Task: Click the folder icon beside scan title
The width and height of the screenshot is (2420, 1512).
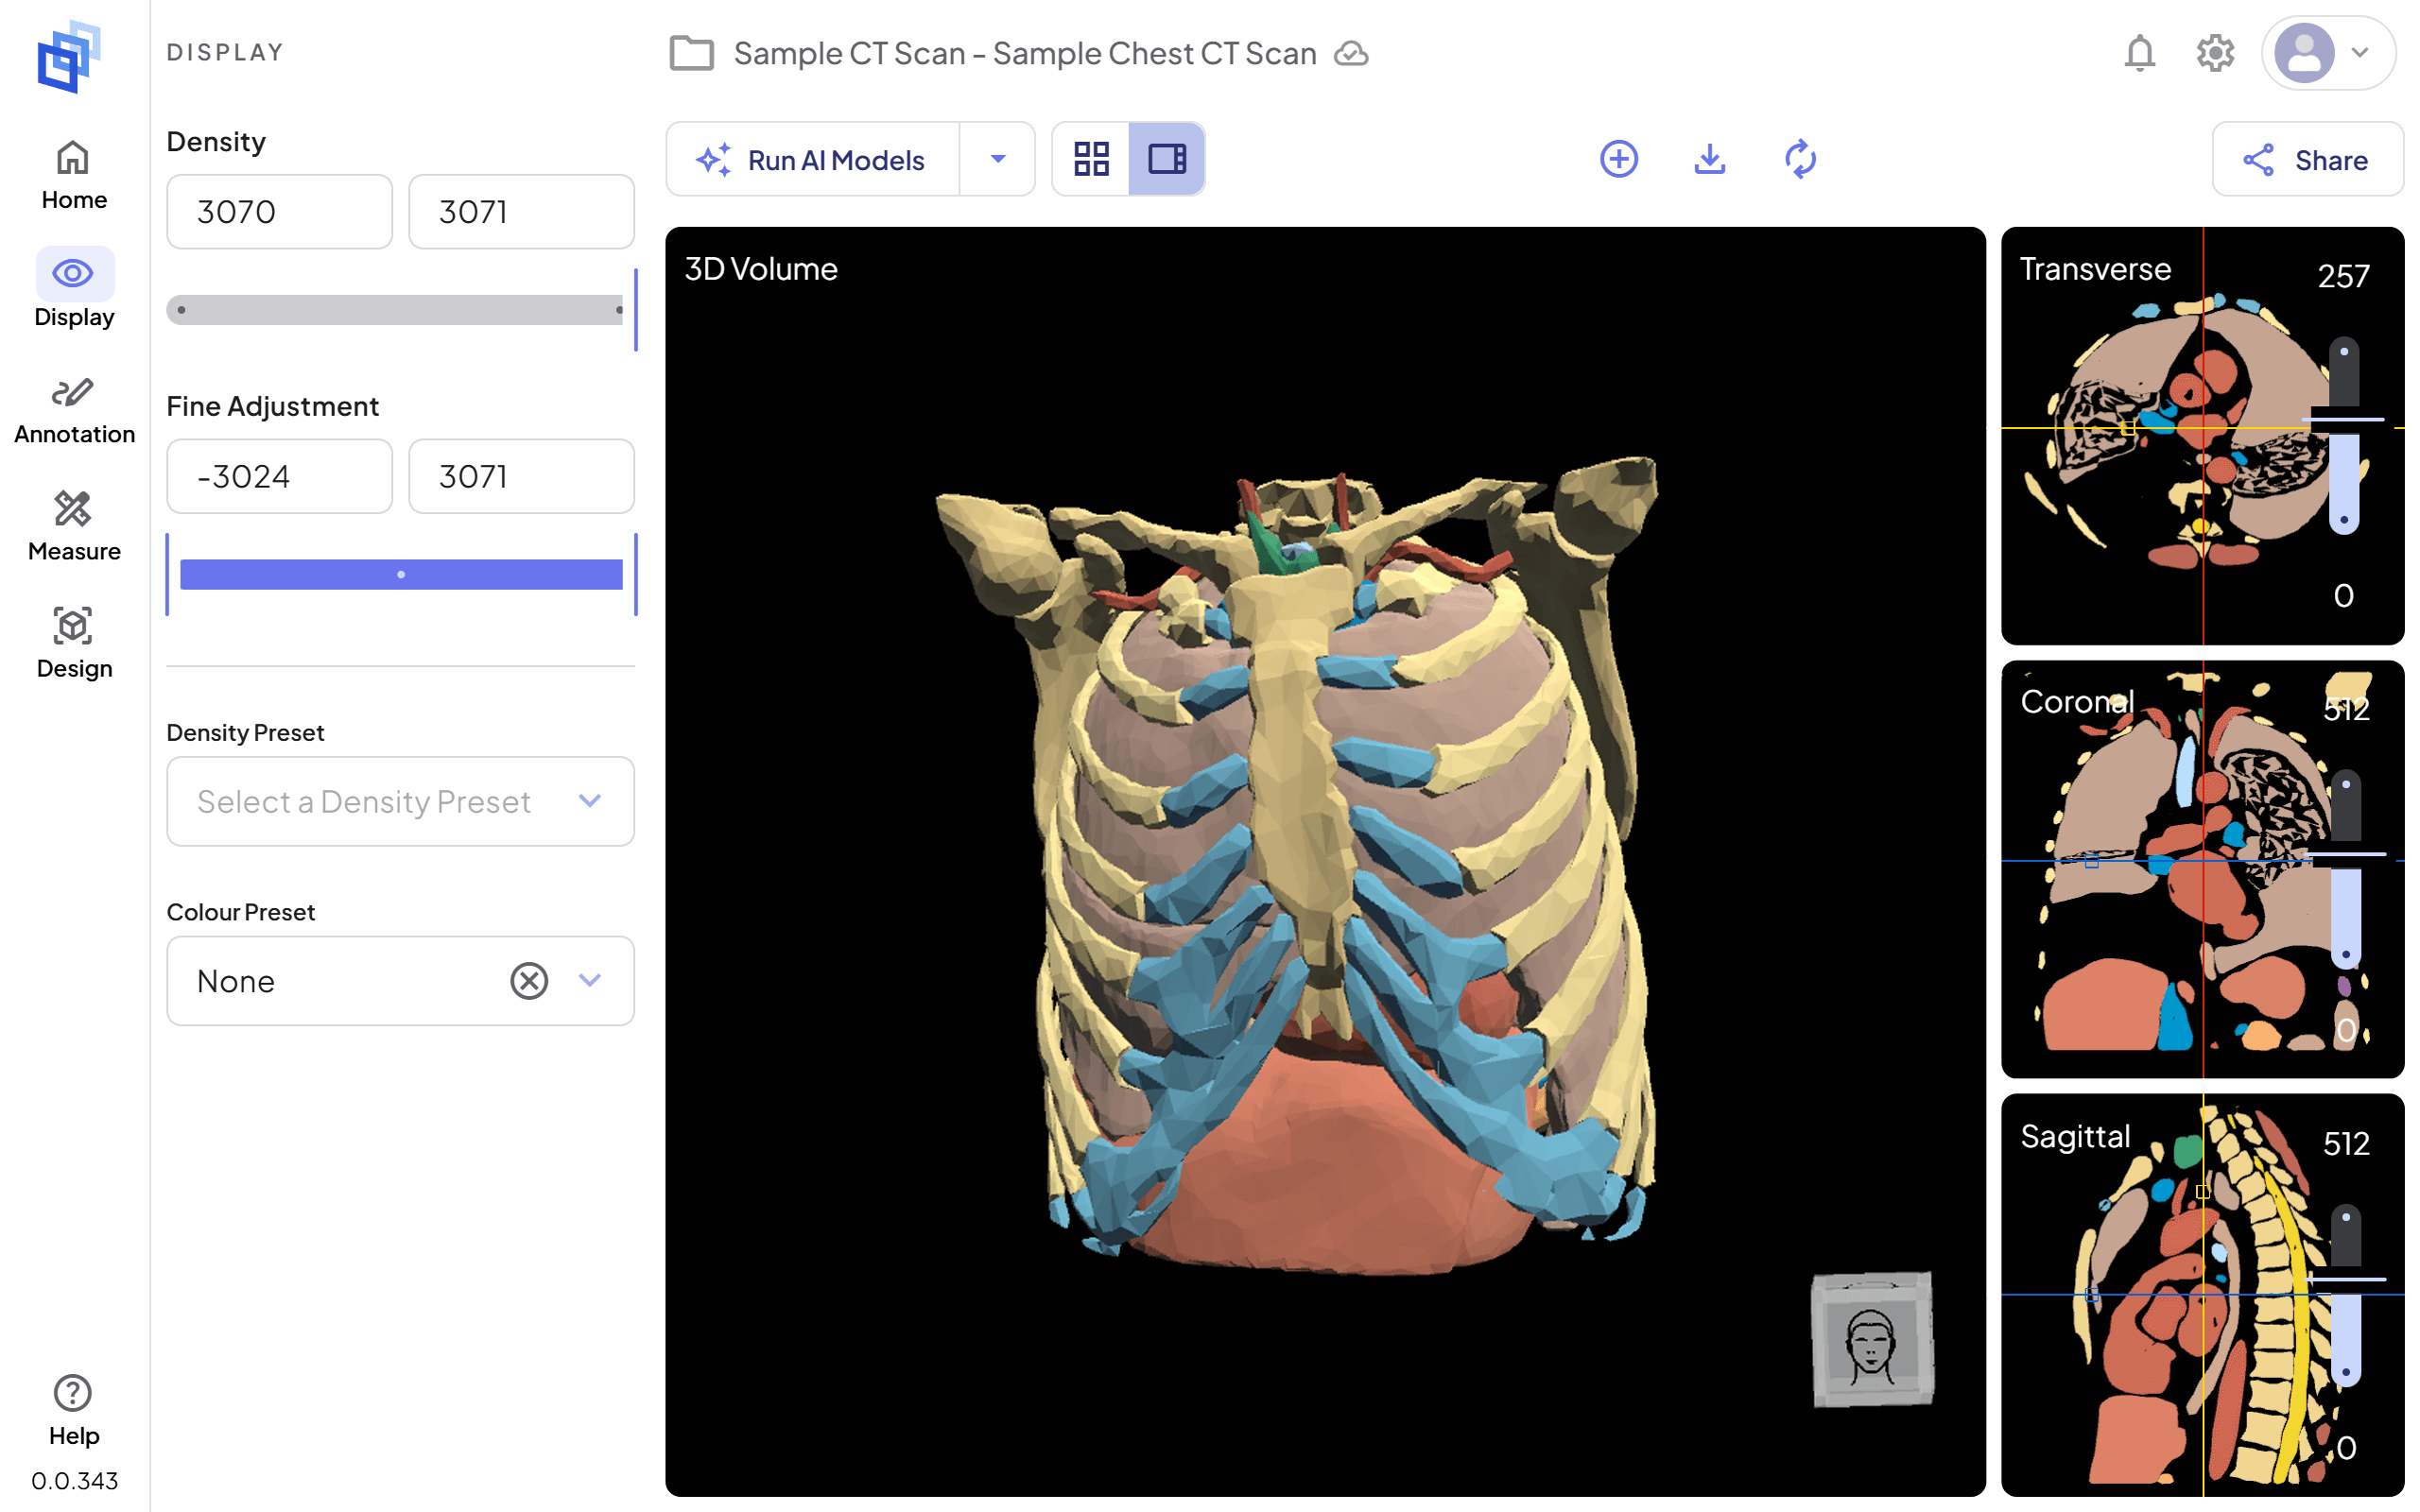Action: (691, 53)
